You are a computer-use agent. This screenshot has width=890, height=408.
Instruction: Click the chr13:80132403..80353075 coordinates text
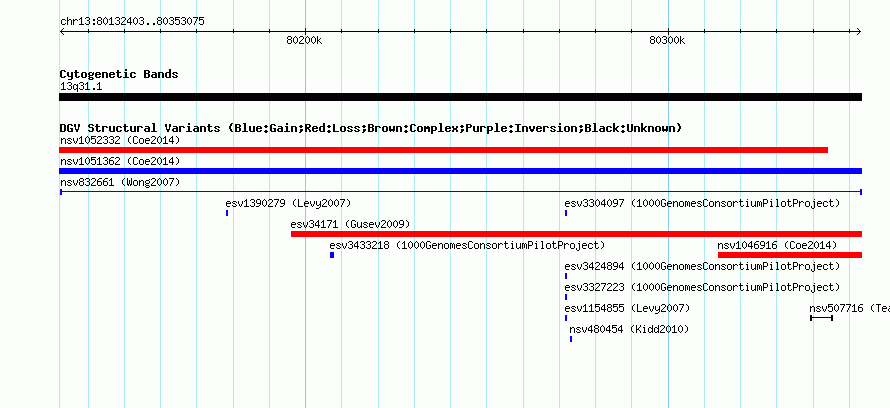[x=132, y=22]
